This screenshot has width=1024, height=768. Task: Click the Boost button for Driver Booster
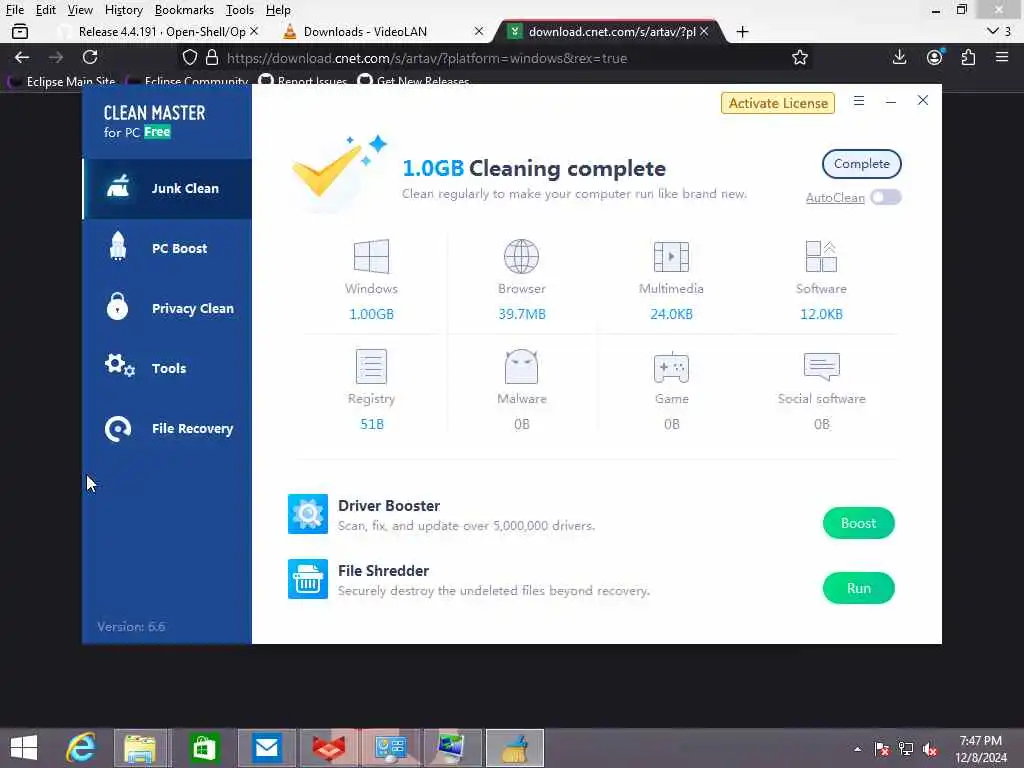point(858,523)
